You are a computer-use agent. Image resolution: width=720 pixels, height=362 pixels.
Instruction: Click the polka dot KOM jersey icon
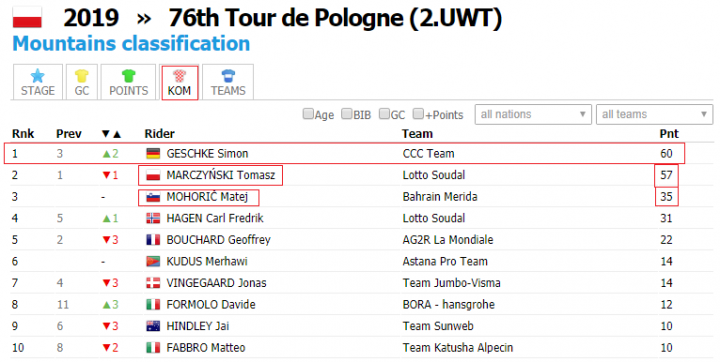180,75
